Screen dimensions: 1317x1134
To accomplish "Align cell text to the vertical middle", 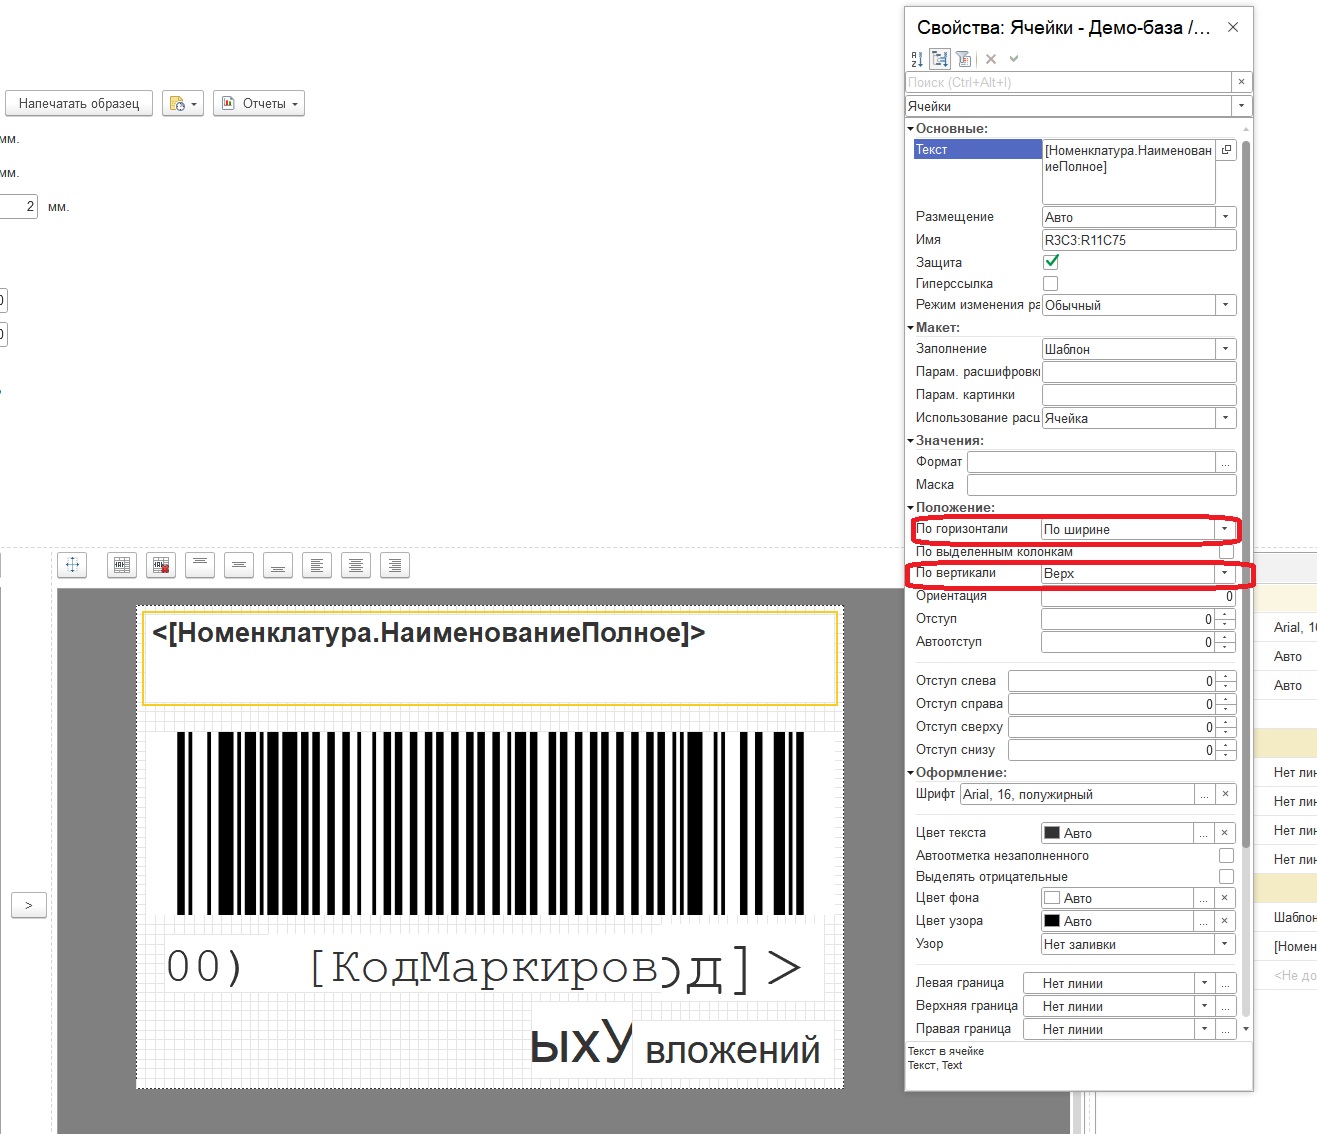I will tap(238, 565).
